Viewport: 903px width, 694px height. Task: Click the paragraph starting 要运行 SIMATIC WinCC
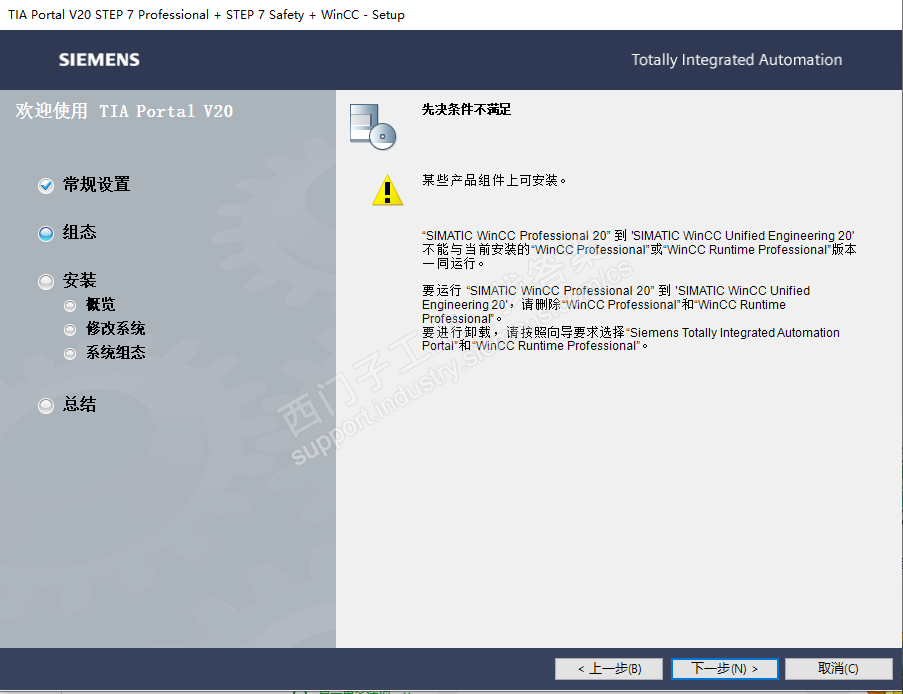[616, 304]
